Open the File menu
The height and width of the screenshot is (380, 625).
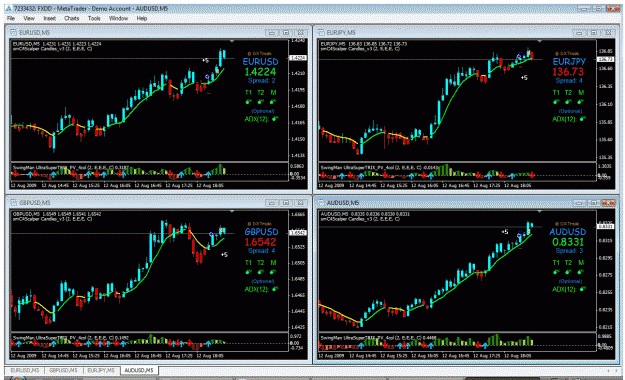pyautogui.click(x=11, y=18)
